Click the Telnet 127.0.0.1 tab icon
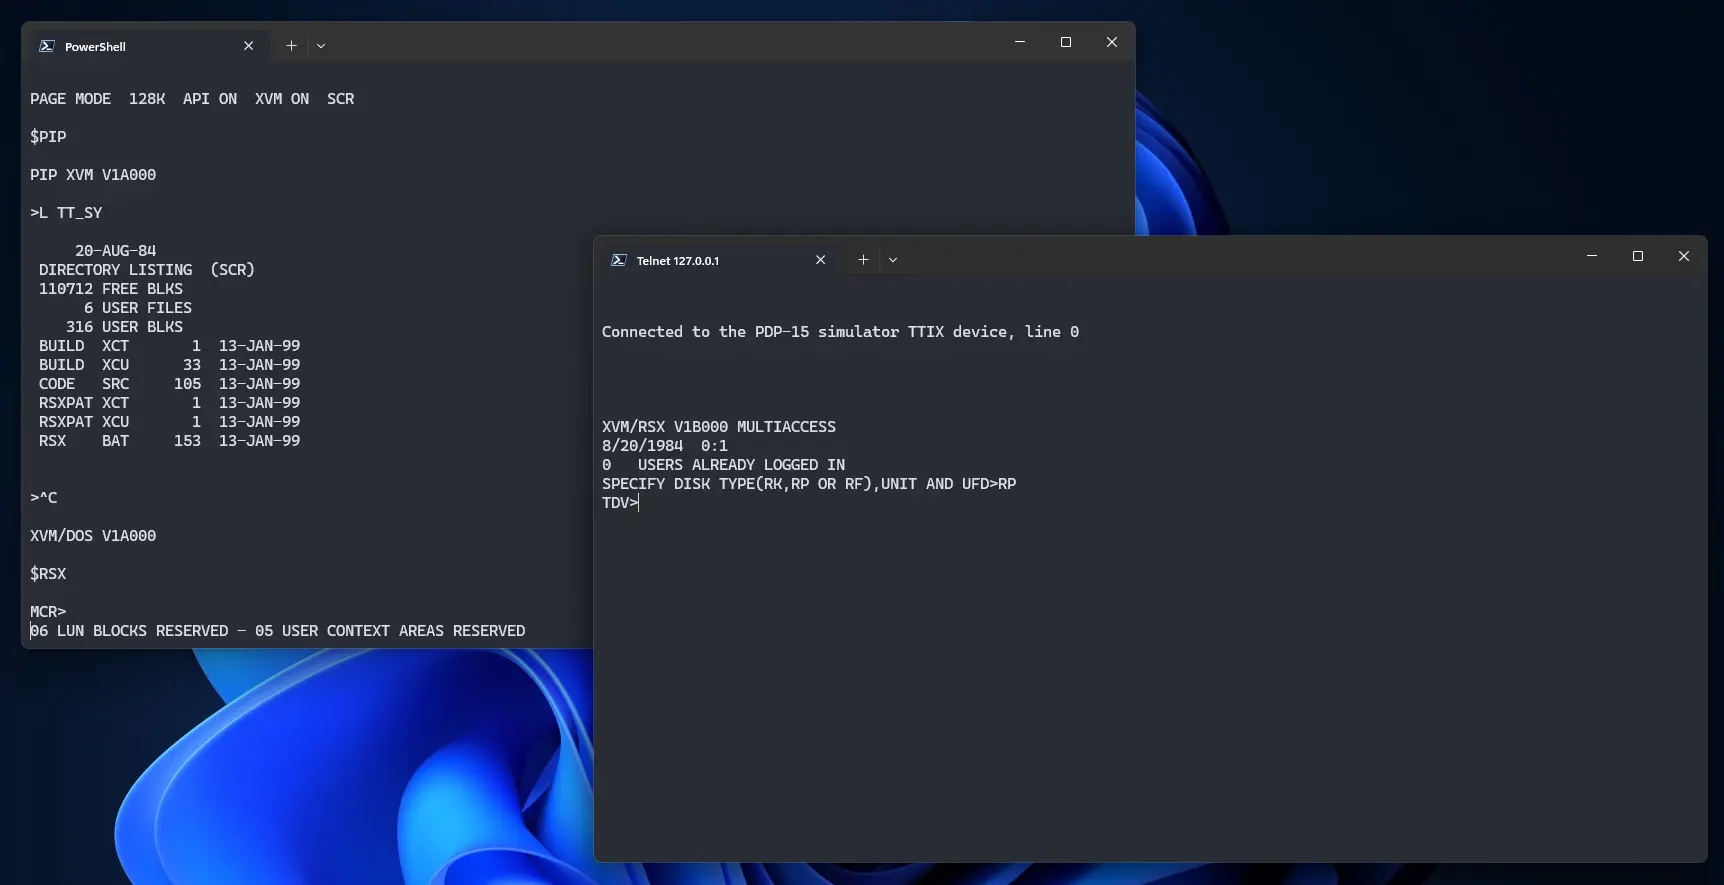This screenshot has width=1724, height=885. [x=619, y=260]
